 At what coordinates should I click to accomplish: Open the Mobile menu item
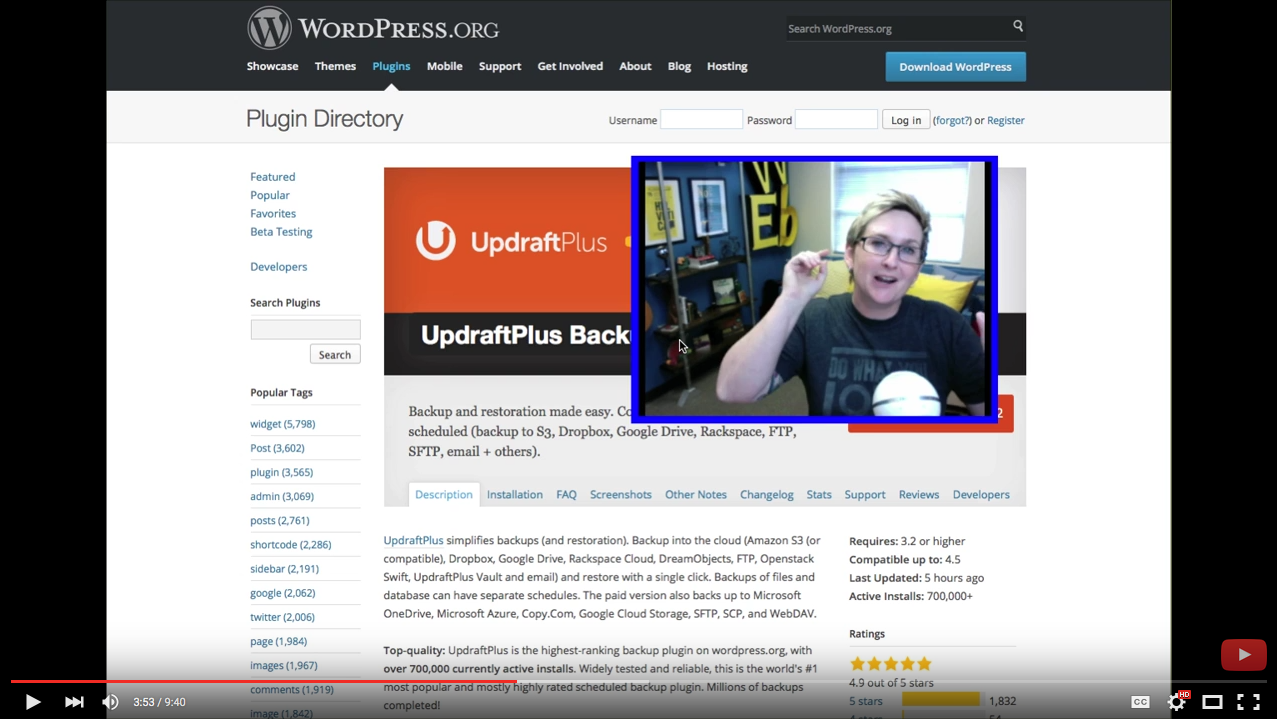pos(444,66)
